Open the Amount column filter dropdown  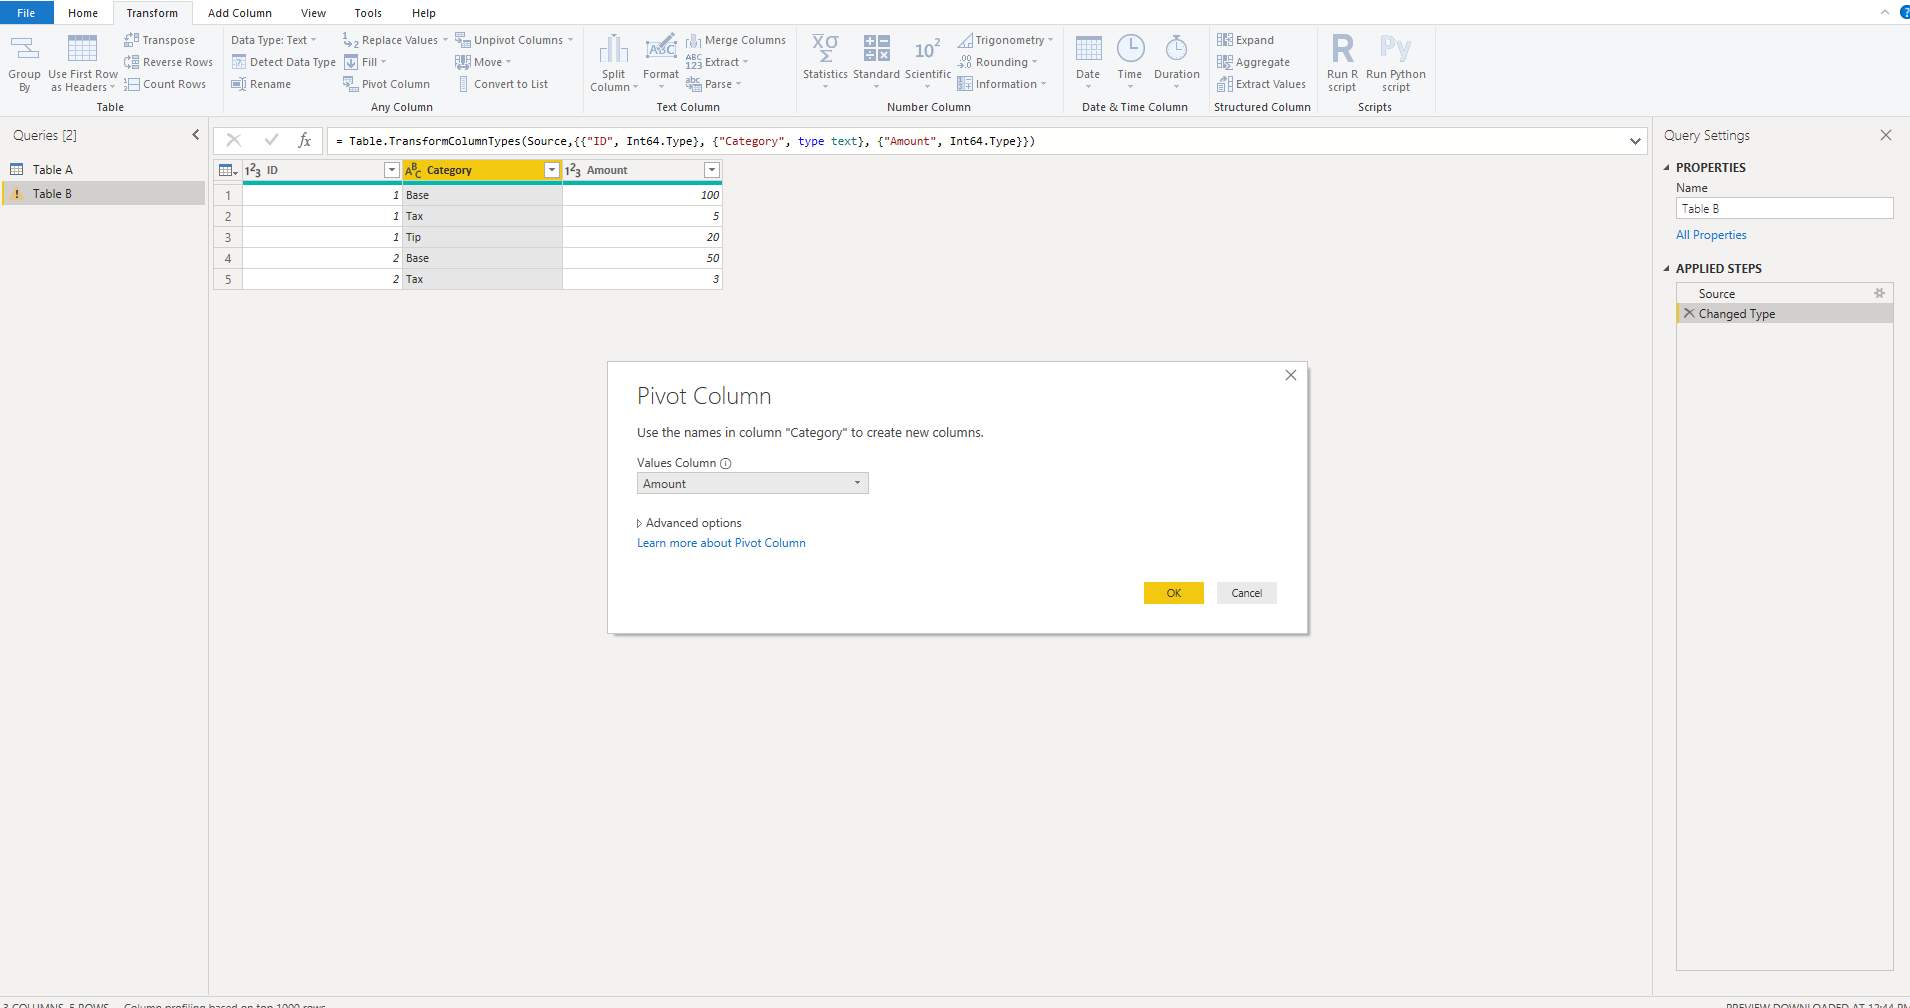click(x=711, y=170)
